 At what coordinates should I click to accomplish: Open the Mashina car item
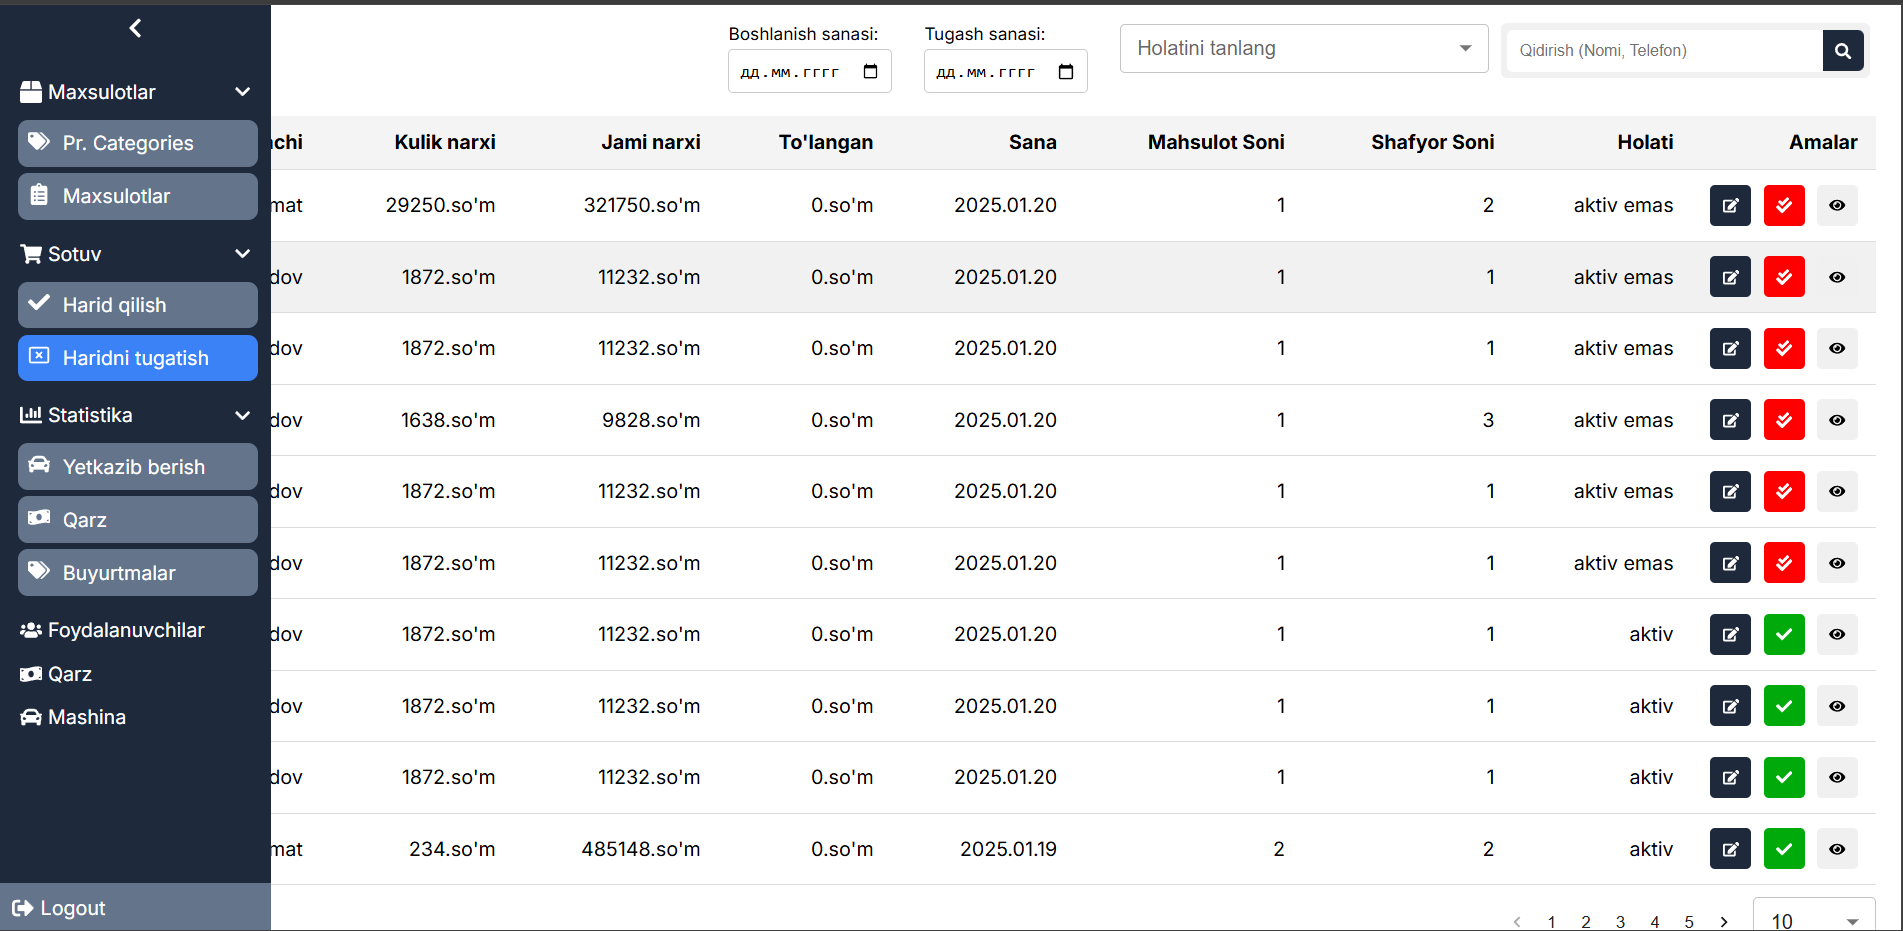click(73, 717)
